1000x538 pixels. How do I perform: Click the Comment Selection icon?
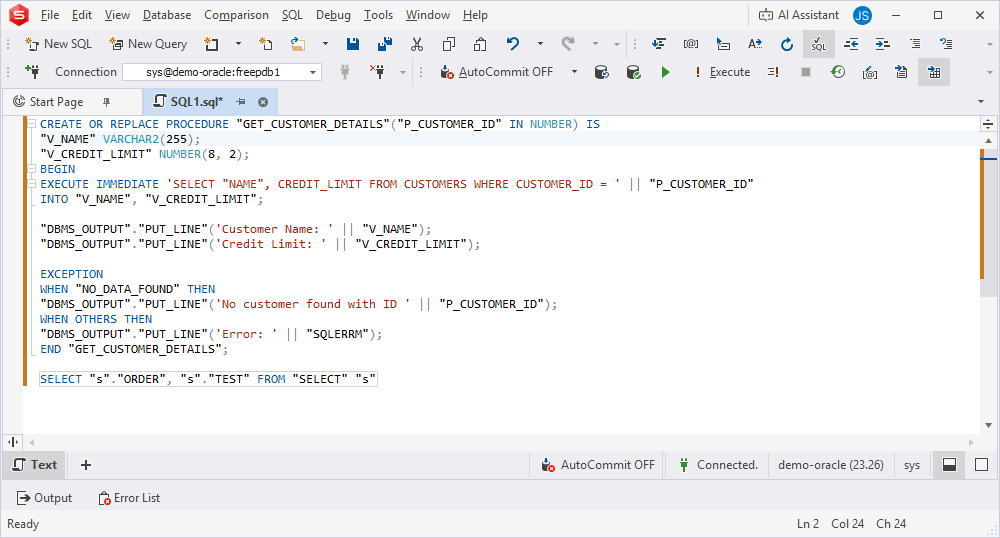click(x=915, y=44)
